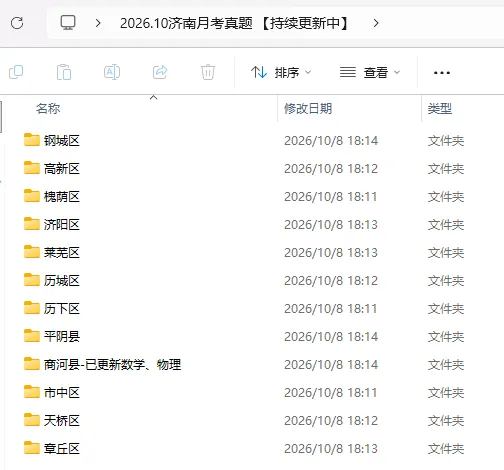Click 文件夹 type in 钢城区 row
The width and height of the screenshot is (504, 470).
(446, 141)
